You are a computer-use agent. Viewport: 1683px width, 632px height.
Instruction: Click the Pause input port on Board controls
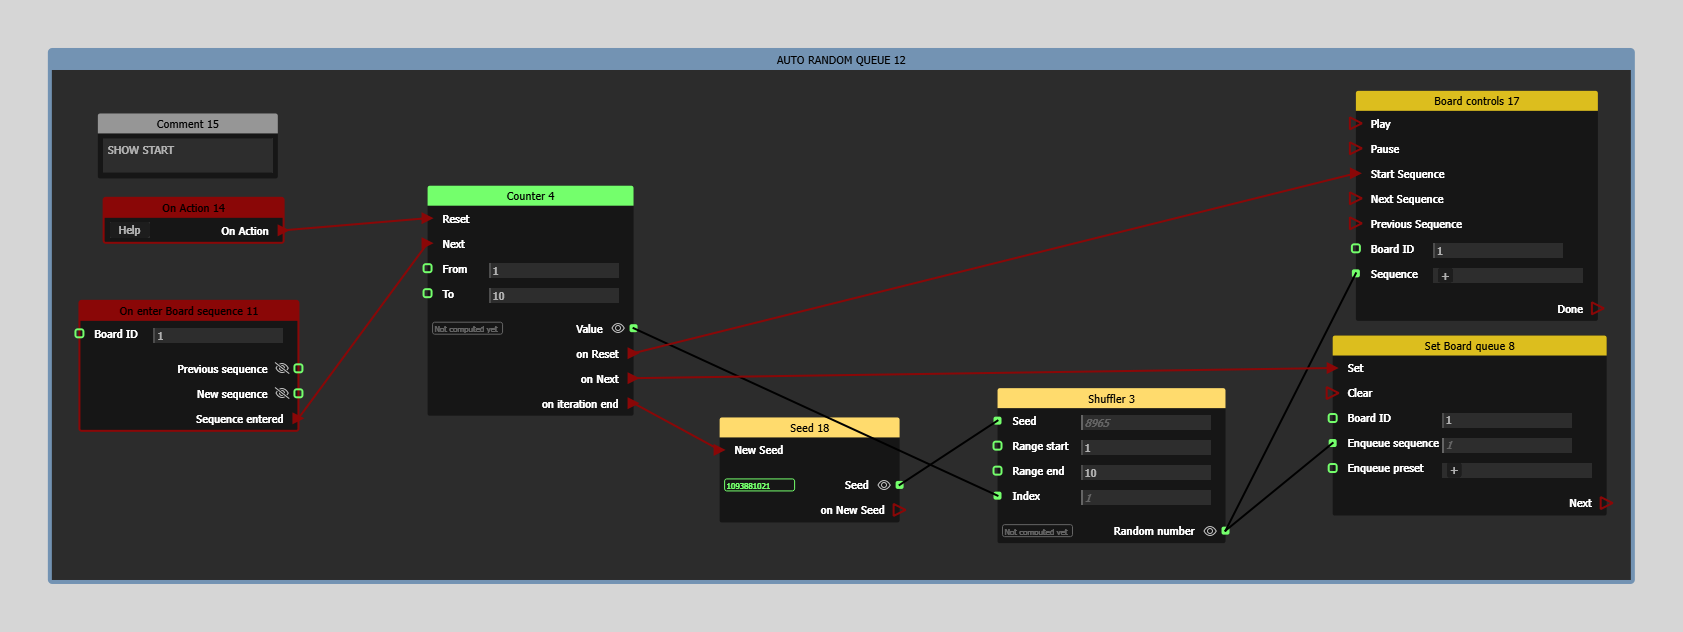pos(1356,149)
